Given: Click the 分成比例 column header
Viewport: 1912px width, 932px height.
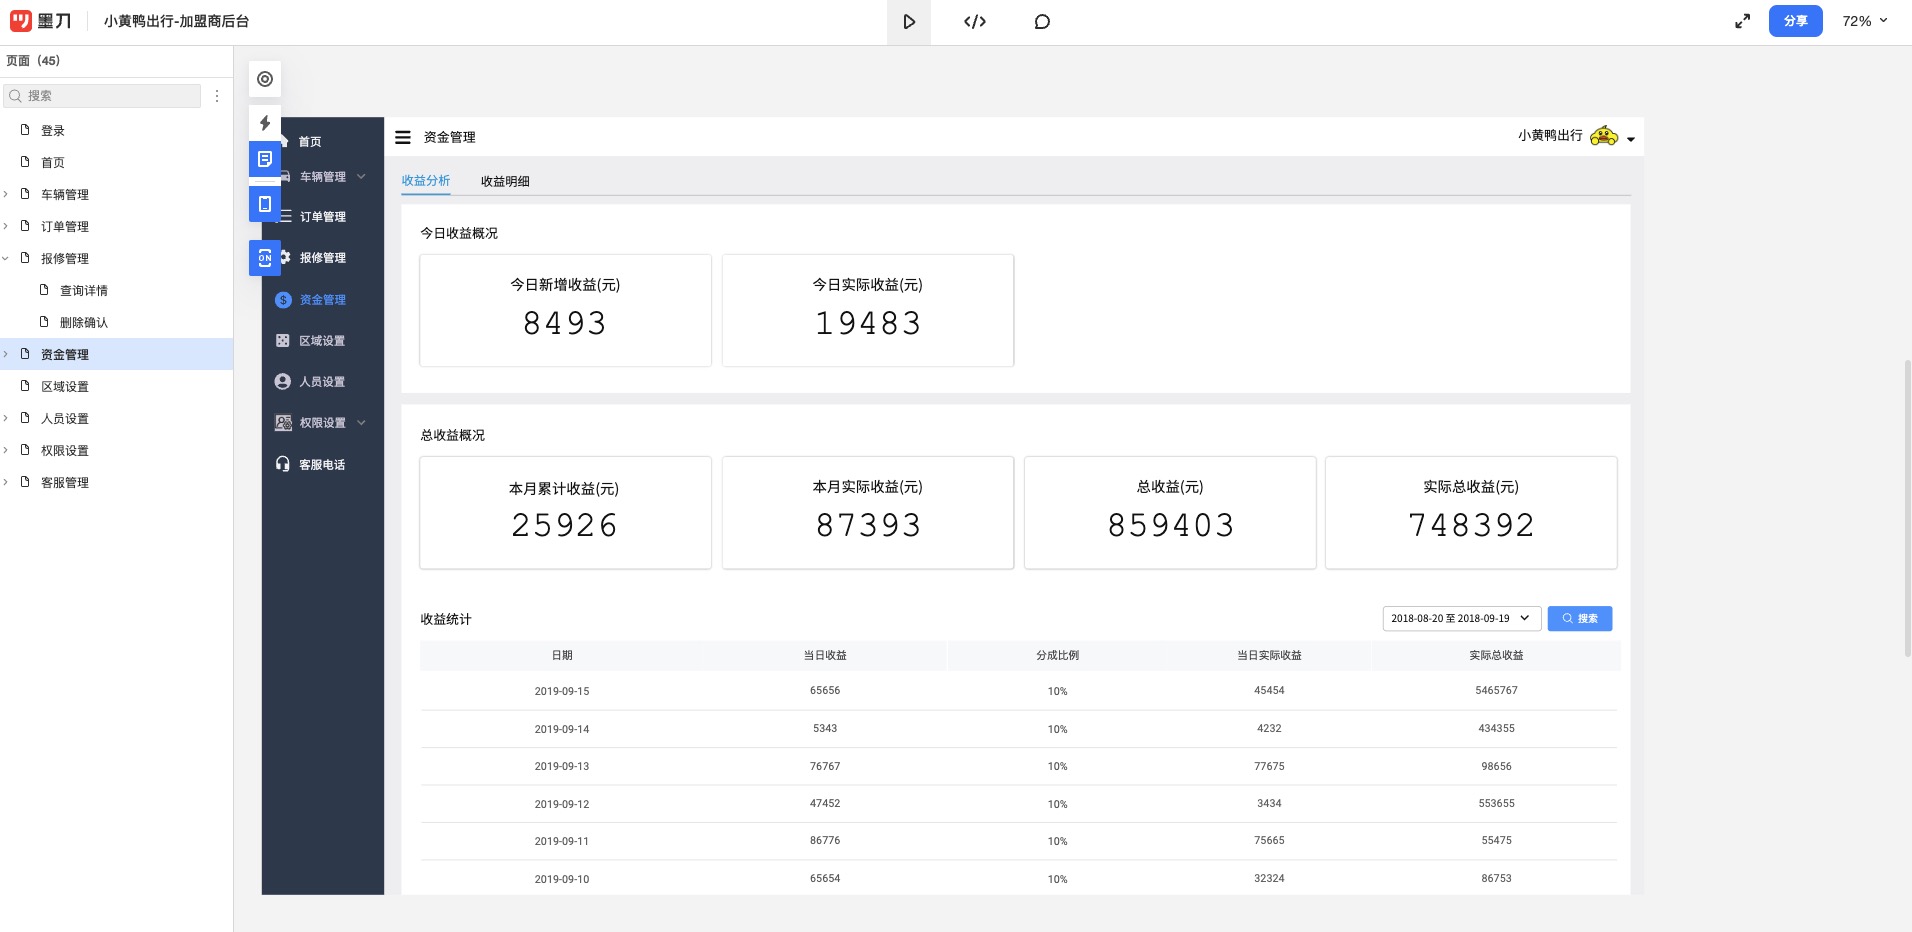Looking at the screenshot, I should click(1057, 655).
